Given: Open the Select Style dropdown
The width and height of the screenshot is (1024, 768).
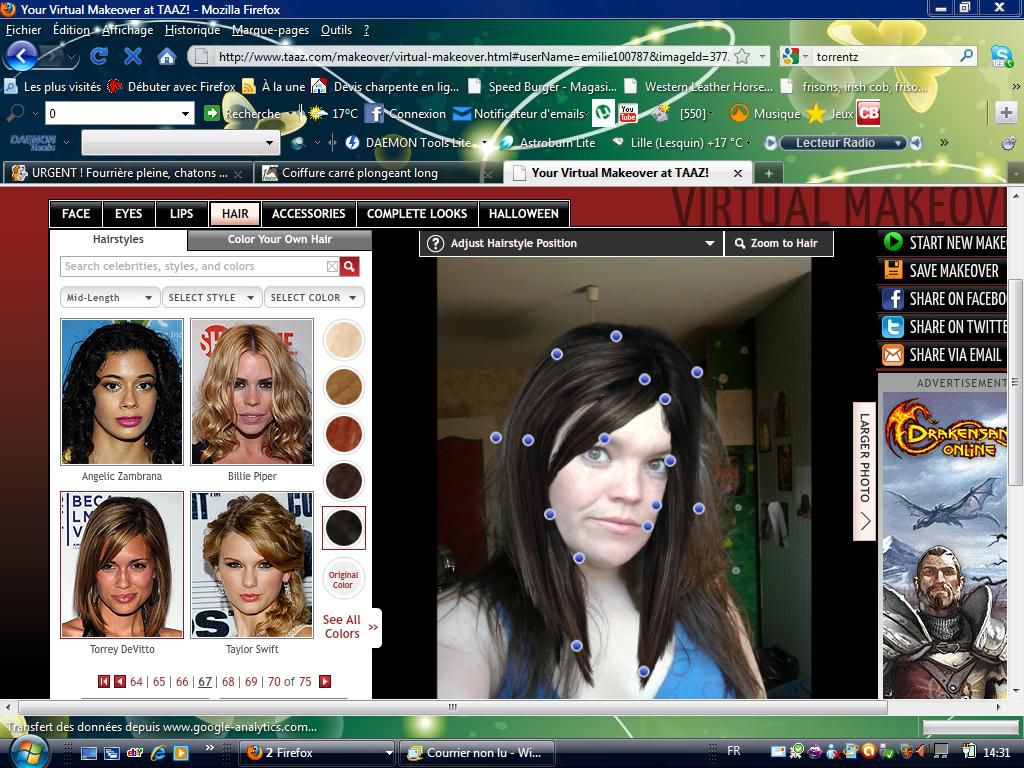Looking at the screenshot, I should (x=211, y=297).
